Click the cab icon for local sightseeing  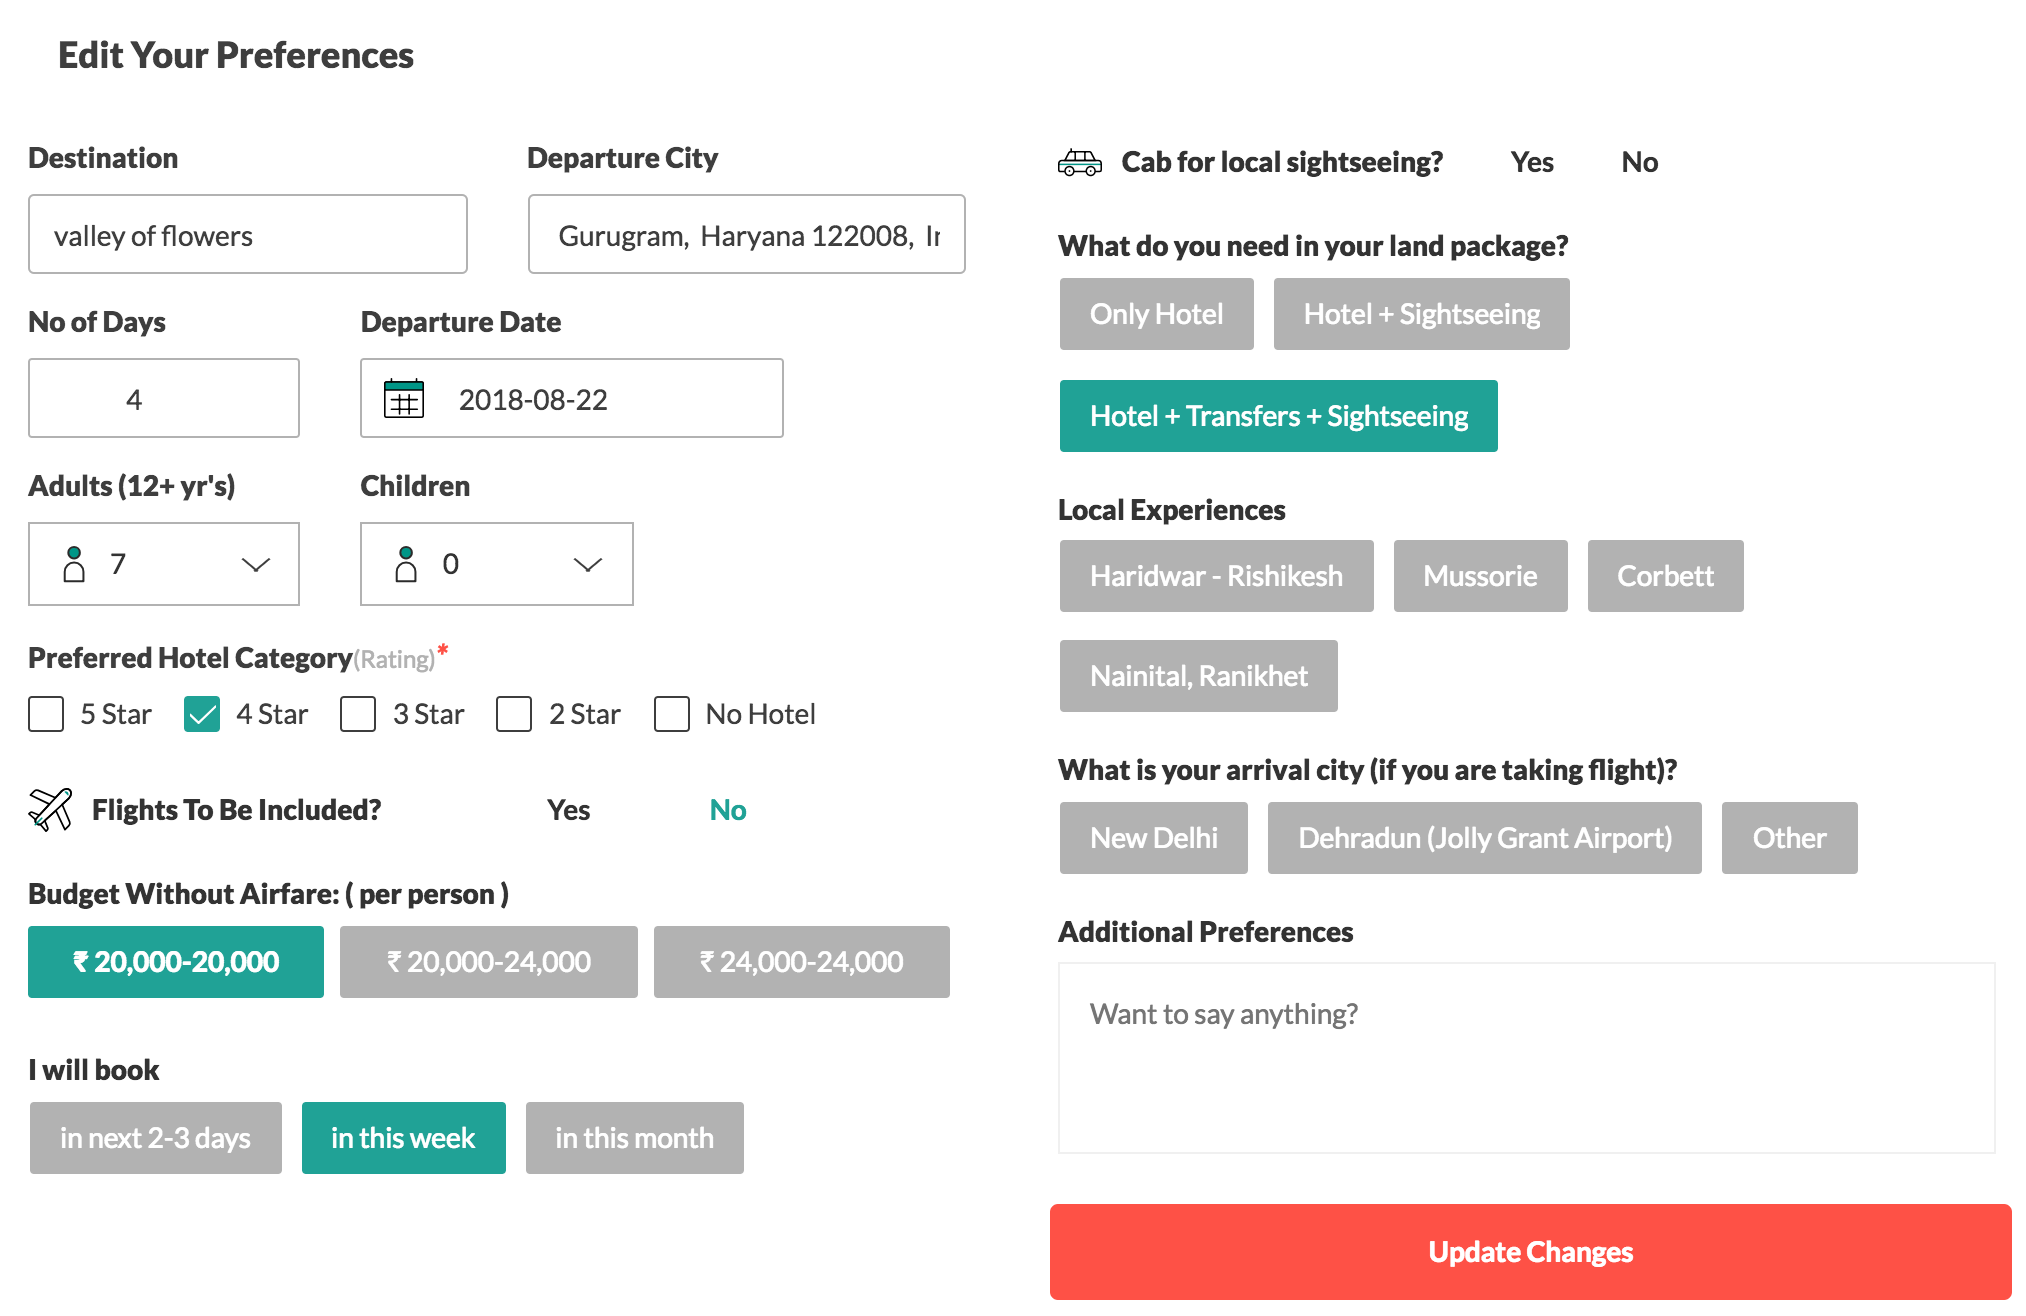pyautogui.click(x=1079, y=162)
